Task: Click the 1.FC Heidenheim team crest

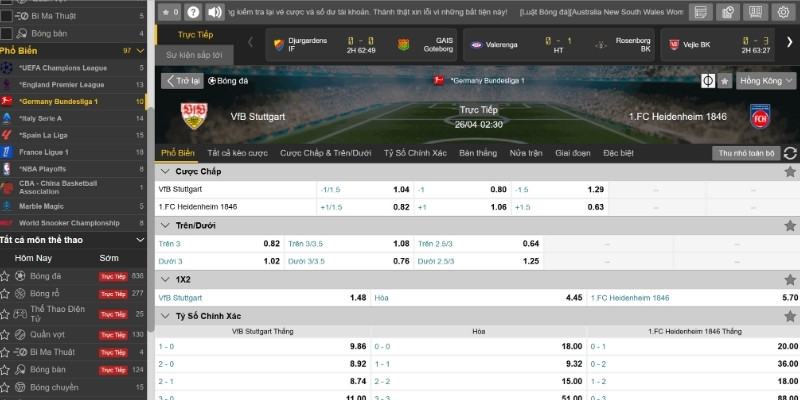Action: point(760,116)
